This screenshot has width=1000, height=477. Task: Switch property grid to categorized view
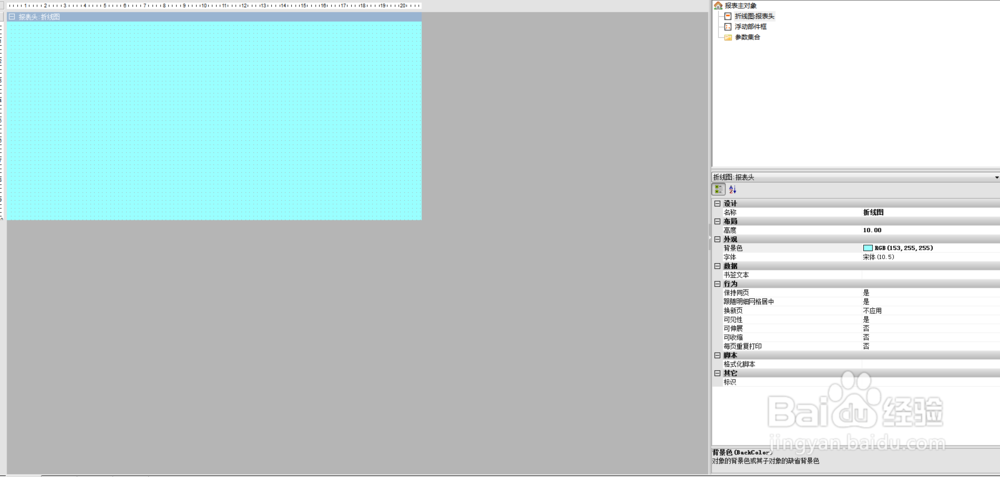pos(718,189)
